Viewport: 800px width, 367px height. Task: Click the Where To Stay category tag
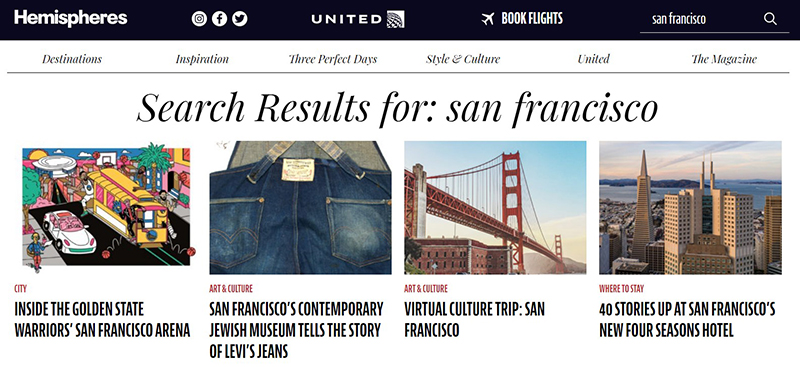point(621,289)
